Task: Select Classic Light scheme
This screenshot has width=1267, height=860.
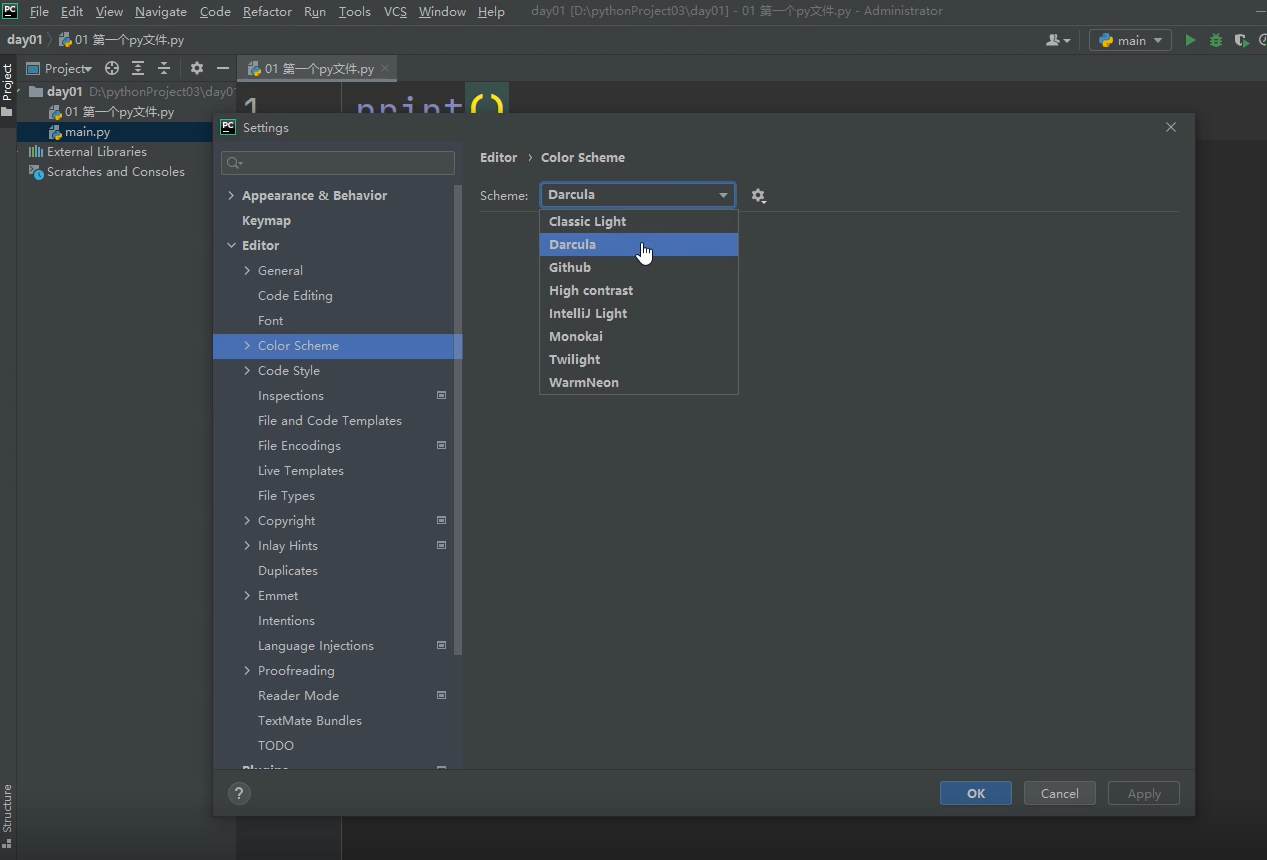Action: [639, 221]
